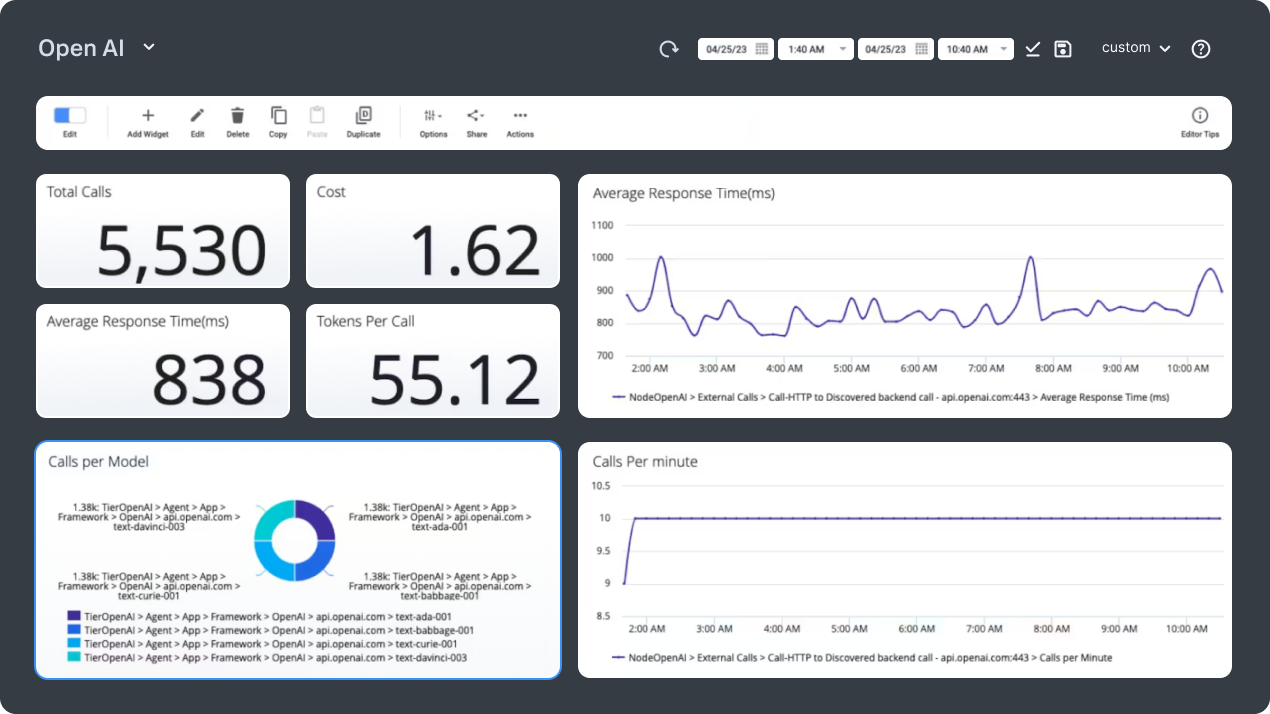The width and height of the screenshot is (1270, 714).
Task: Open the help question mark icon
Action: click(x=1201, y=49)
